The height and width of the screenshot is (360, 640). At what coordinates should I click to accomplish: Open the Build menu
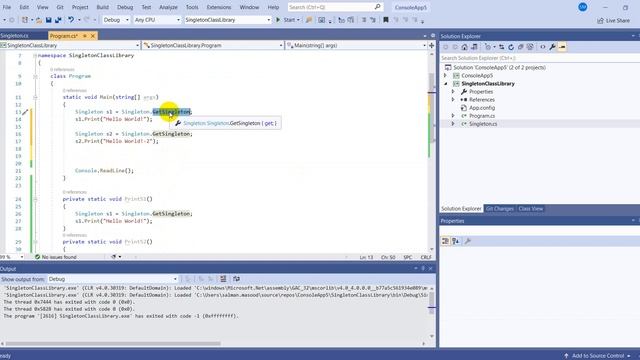[x=102, y=7]
